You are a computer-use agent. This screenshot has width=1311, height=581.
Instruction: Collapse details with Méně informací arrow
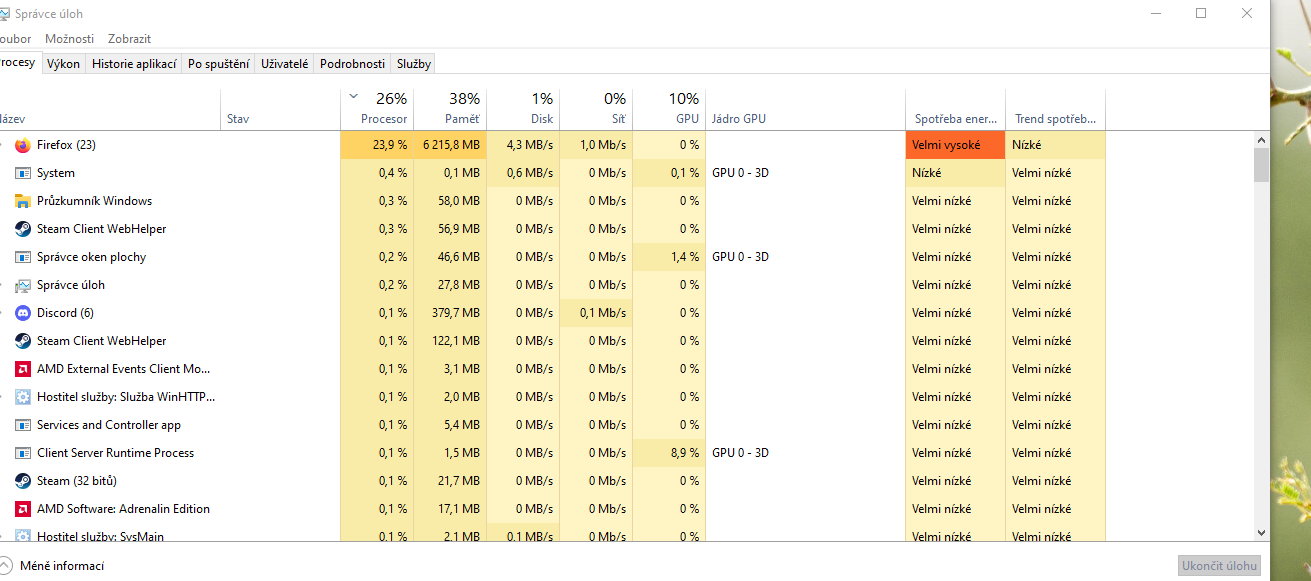coord(6,565)
